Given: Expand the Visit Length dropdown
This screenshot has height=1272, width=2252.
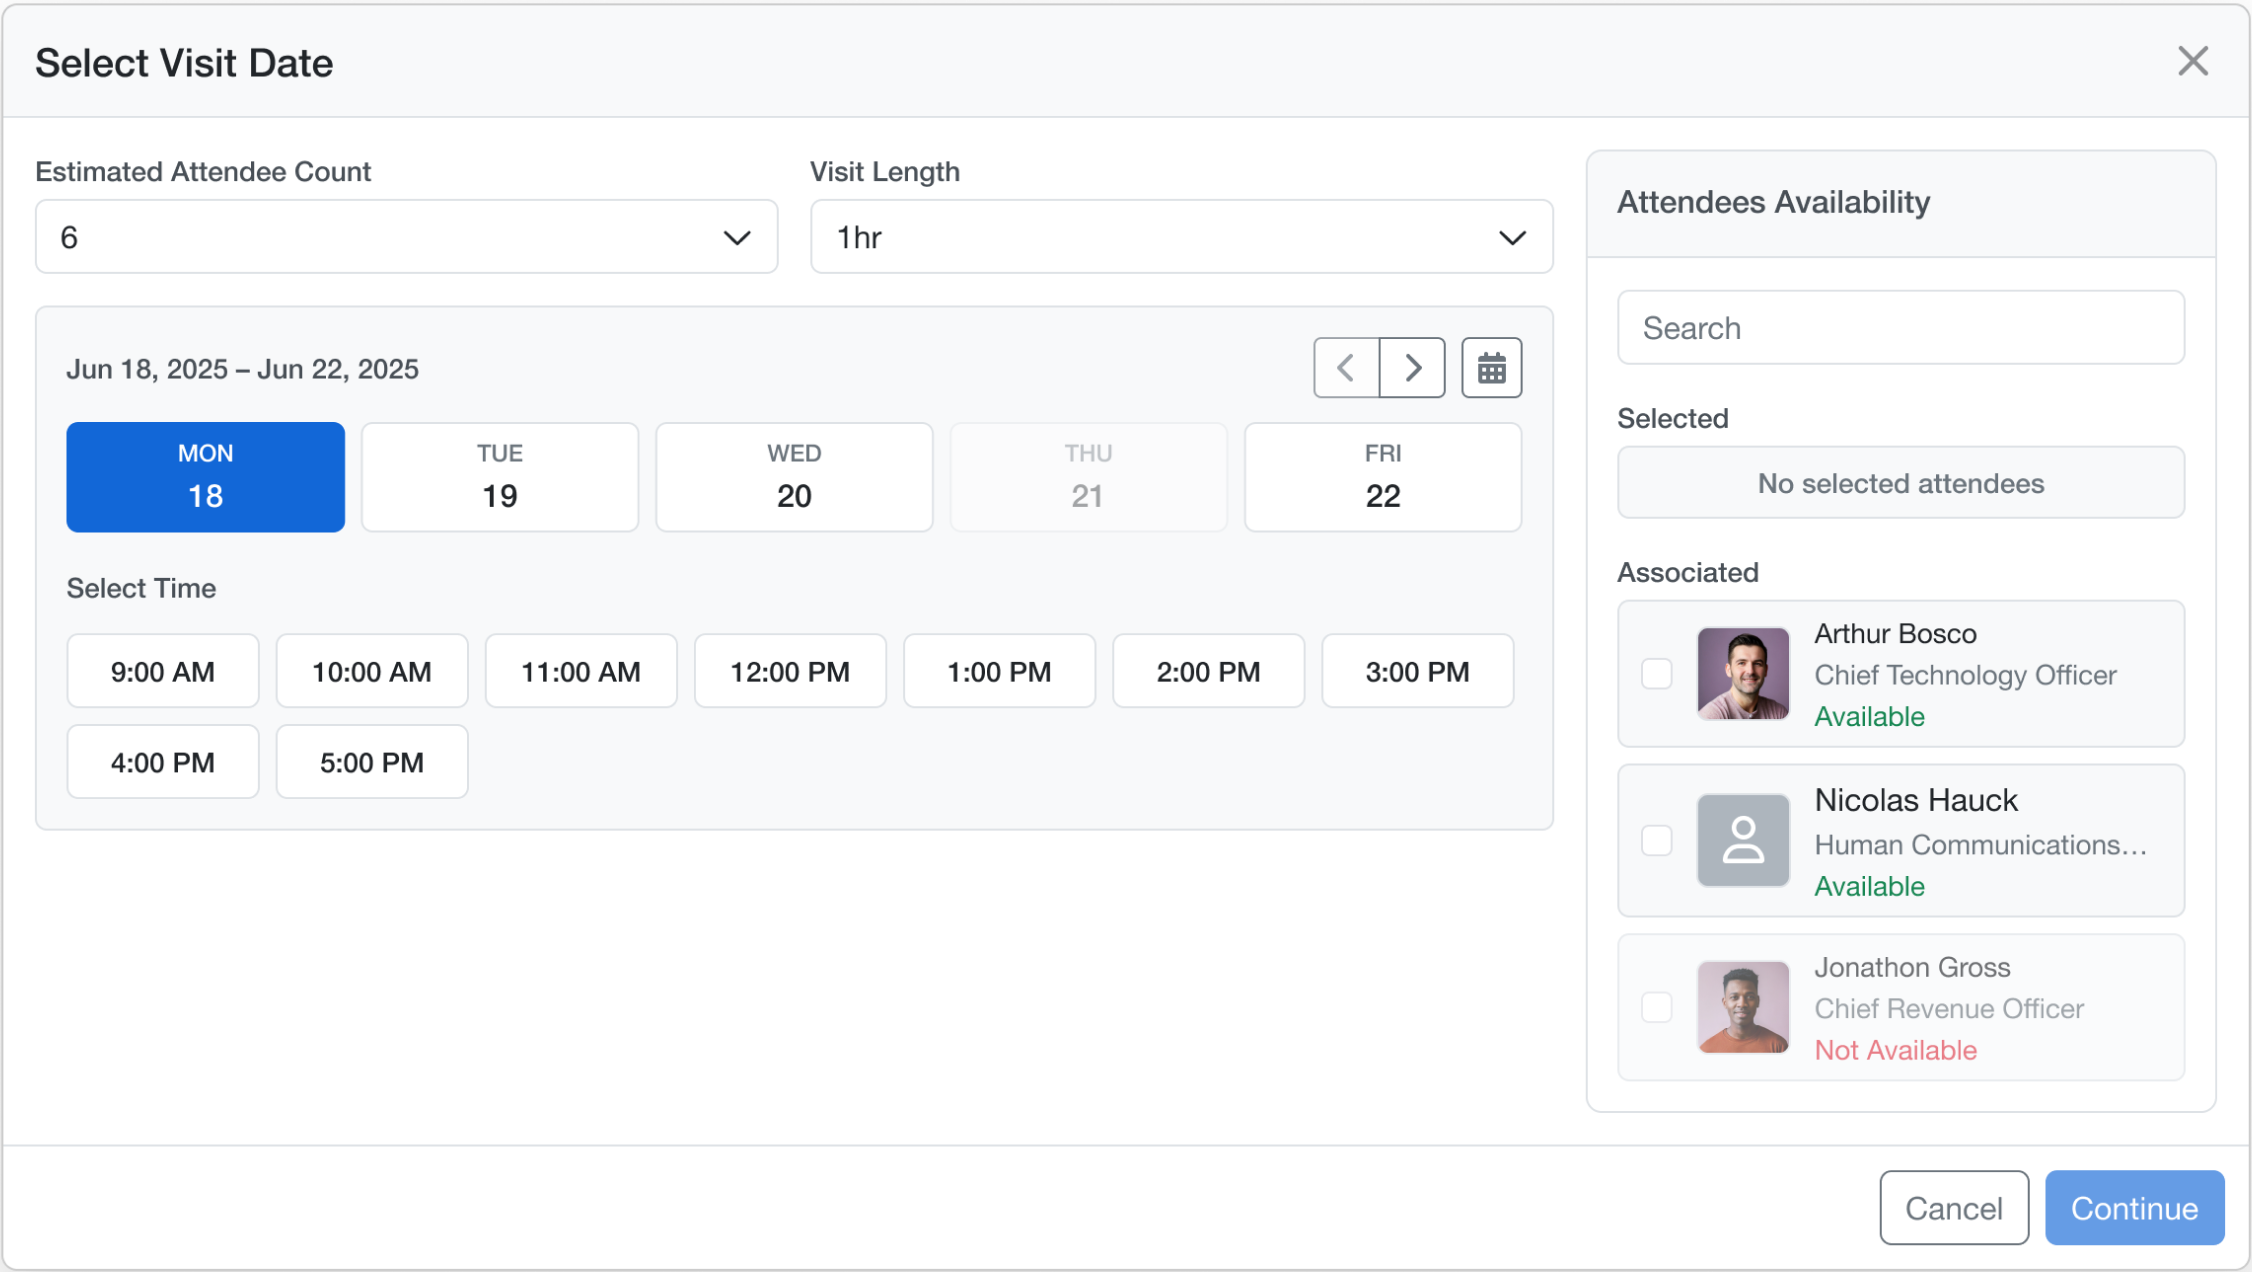Looking at the screenshot, I should click(x=1180, y=237).
